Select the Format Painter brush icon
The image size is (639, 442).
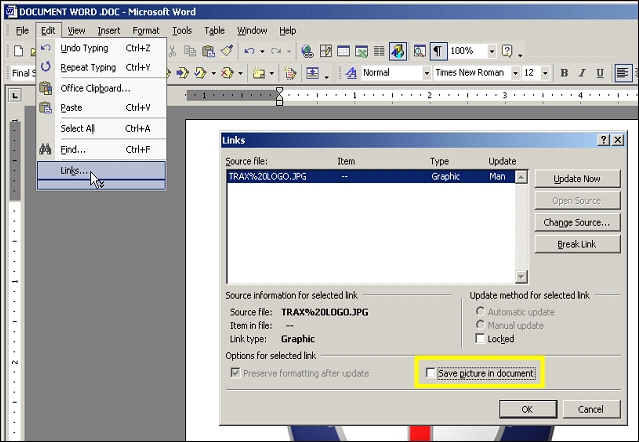227,51
